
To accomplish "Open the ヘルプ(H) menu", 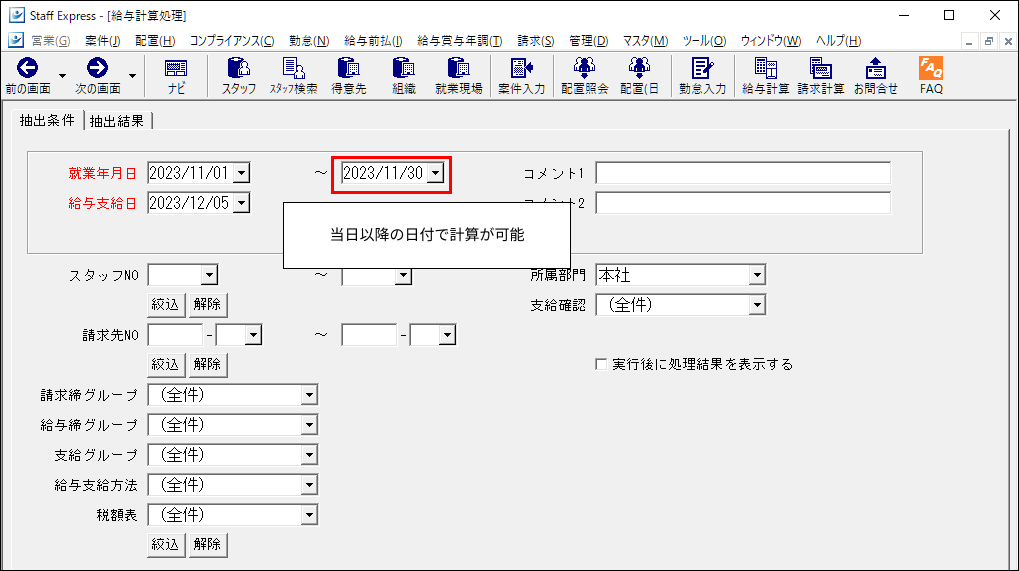I will 838,41.
